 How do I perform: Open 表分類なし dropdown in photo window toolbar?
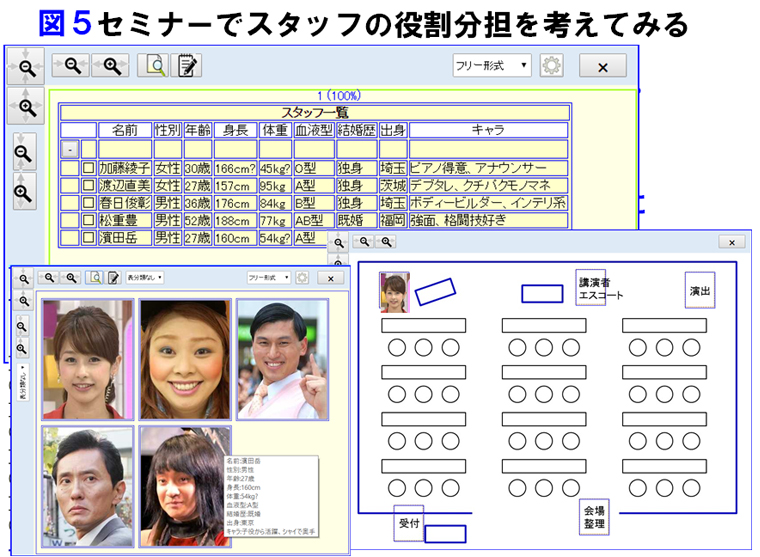144,278
